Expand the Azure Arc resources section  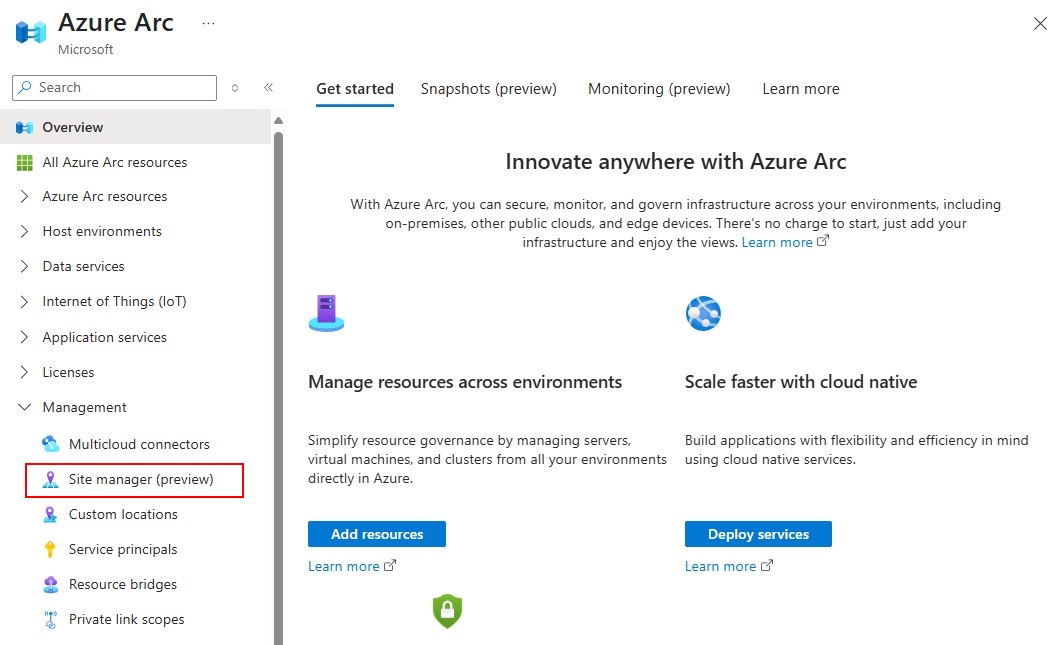tap(22, 196)
